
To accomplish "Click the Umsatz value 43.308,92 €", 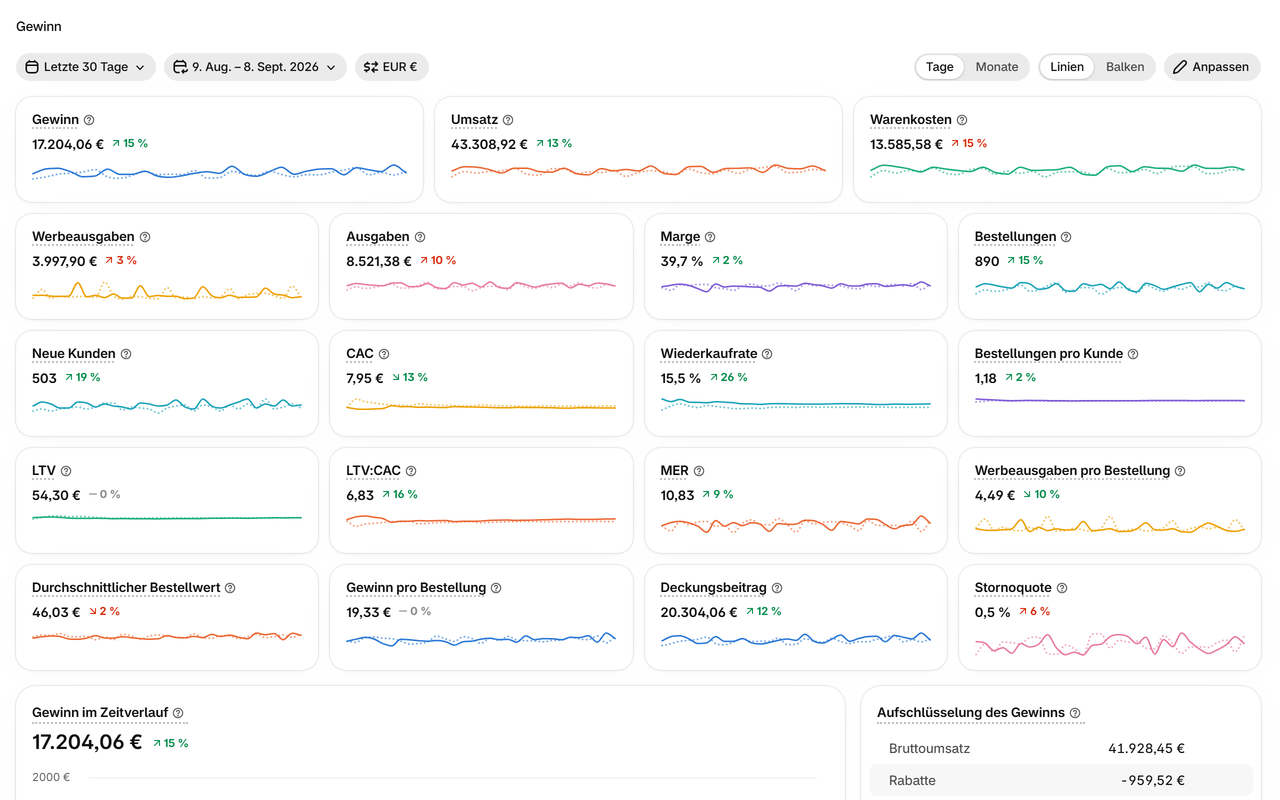I will (489, 144).
